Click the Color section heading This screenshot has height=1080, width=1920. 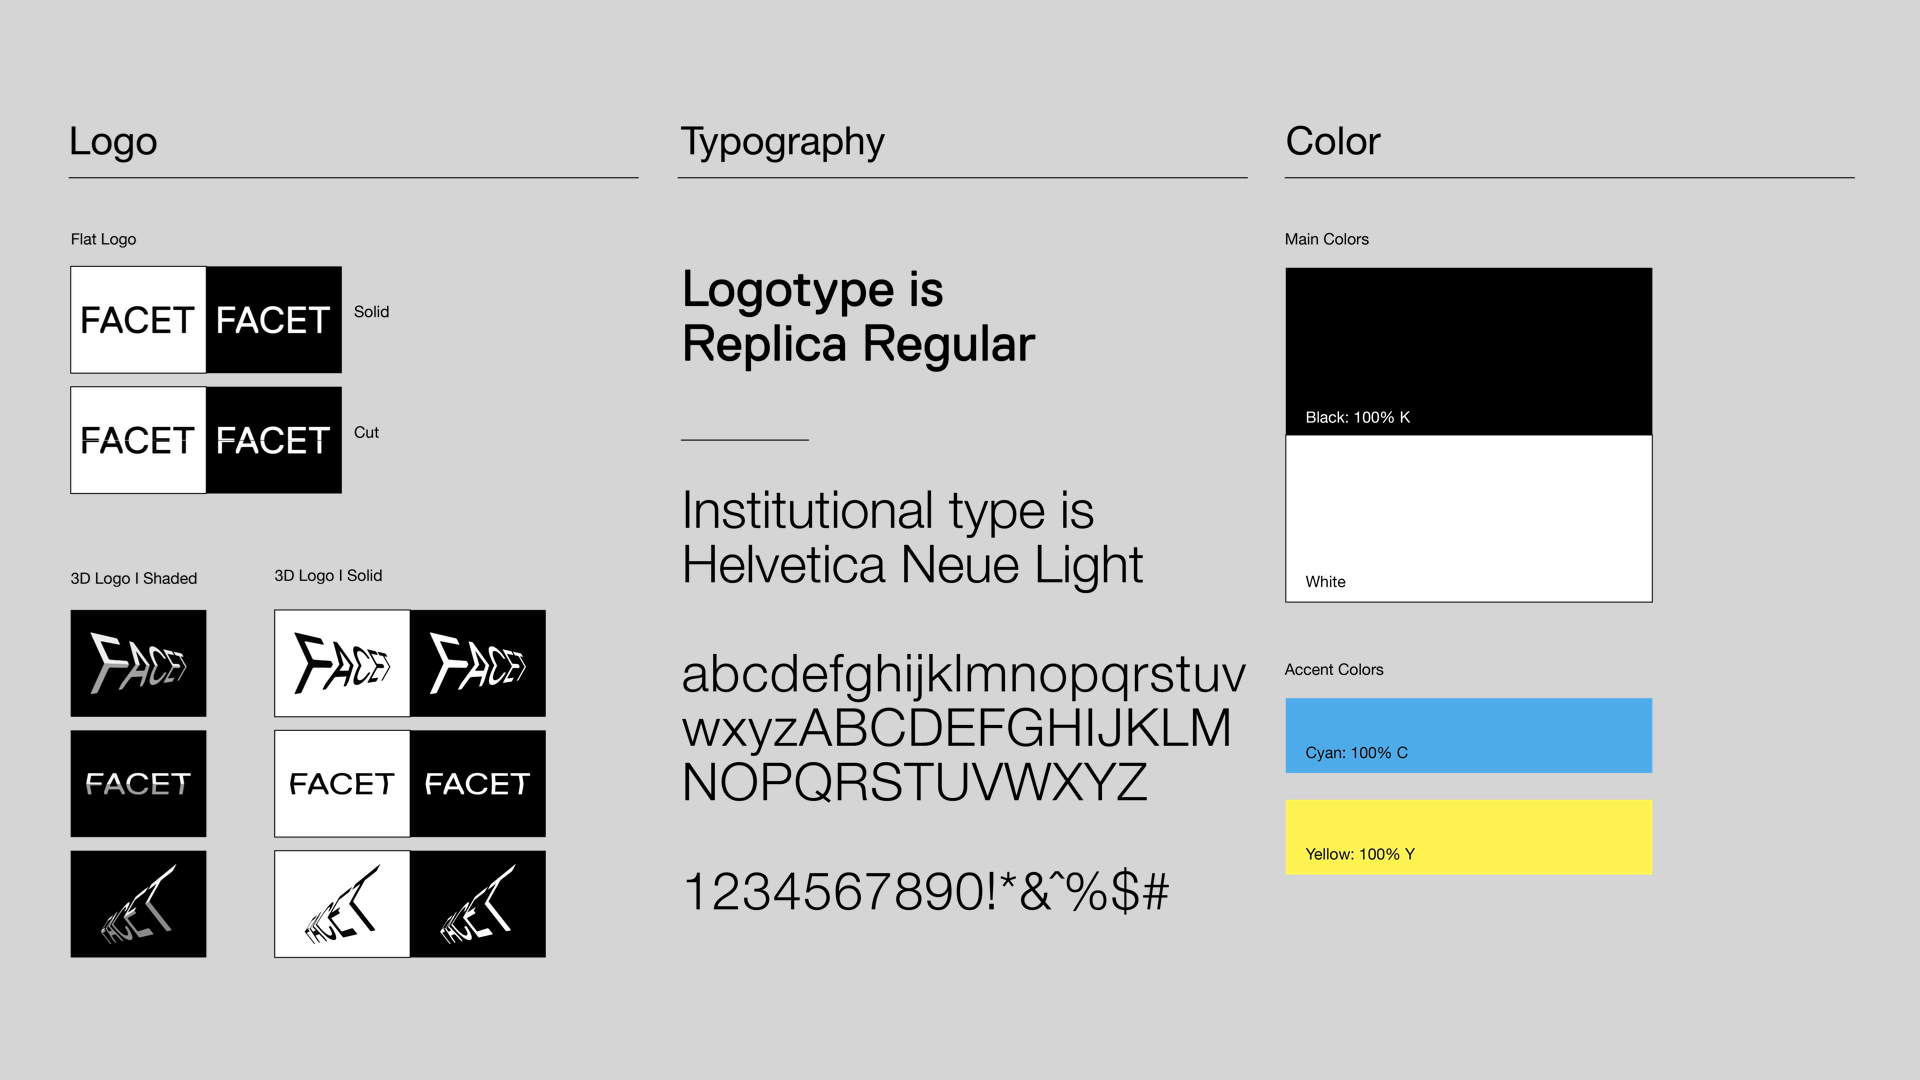click(x=1333, y=141)
